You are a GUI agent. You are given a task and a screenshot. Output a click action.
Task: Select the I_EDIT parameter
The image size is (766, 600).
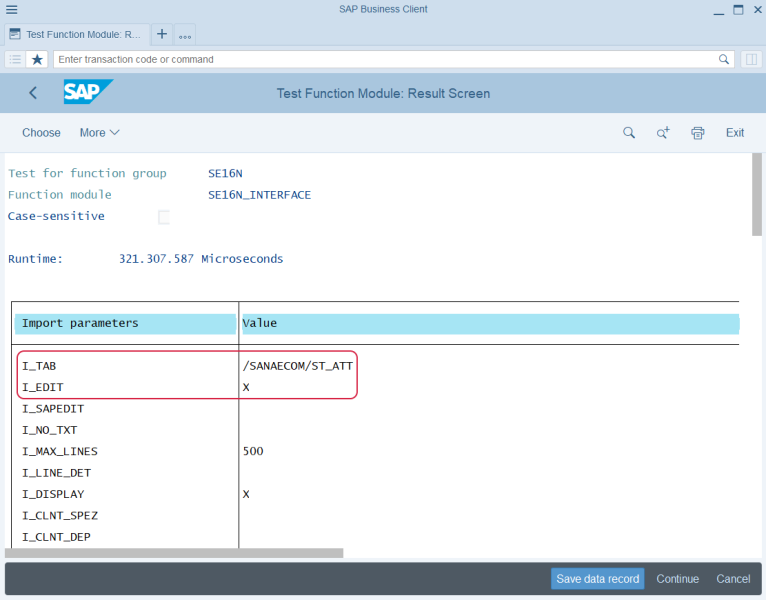click(x=43, y=387)
